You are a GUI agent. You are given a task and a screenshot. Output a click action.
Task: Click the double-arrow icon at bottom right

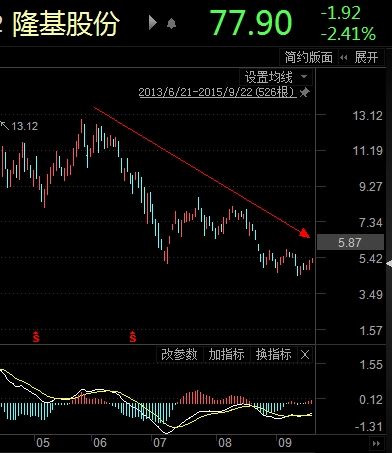click(376, 444)
